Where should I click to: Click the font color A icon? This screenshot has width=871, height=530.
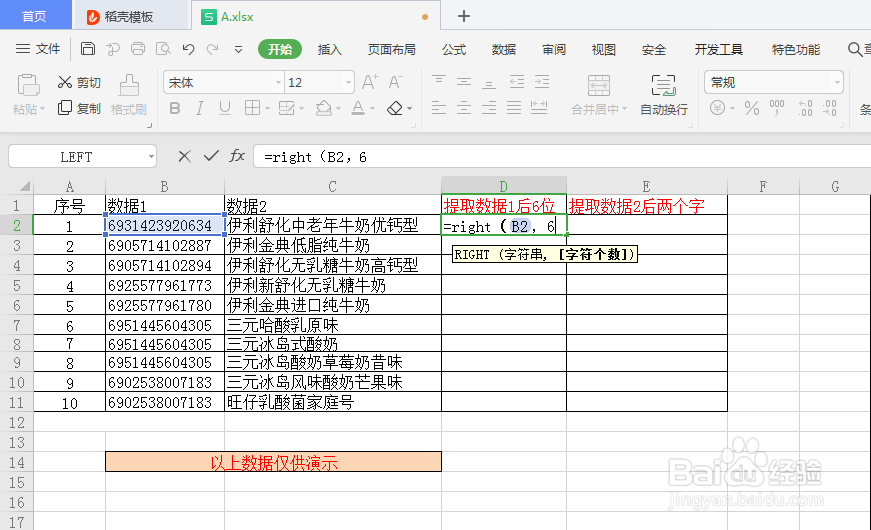pyautogui.click(x=358, y=108)
